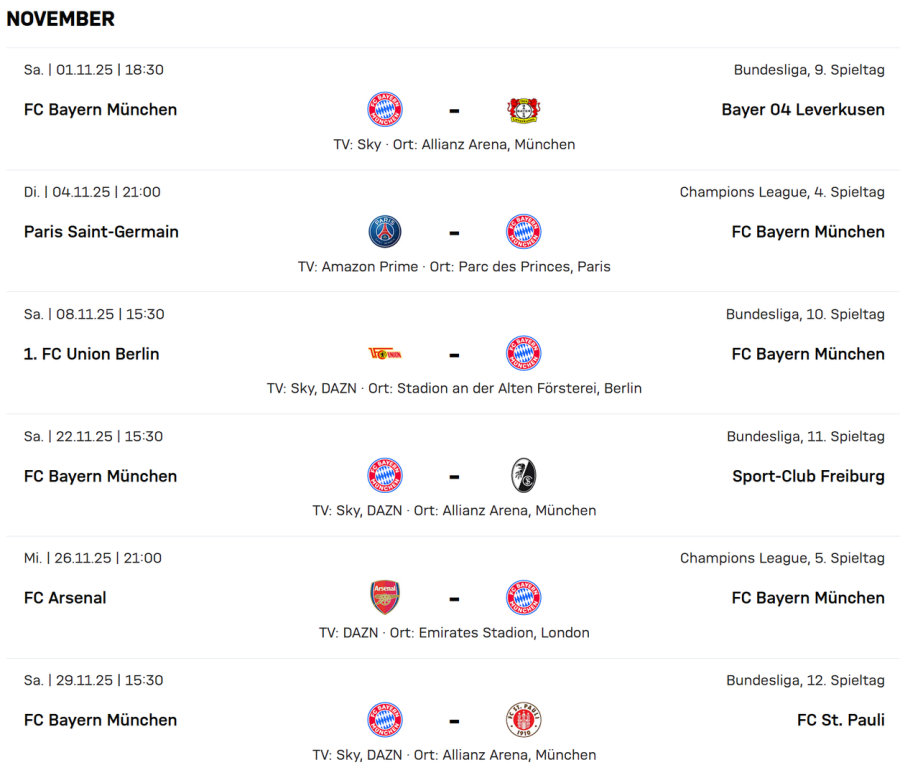This screenshot has width=900, height=775.
Task: Click the 1. FC Union Berlin logo
Action: [385, 354]
